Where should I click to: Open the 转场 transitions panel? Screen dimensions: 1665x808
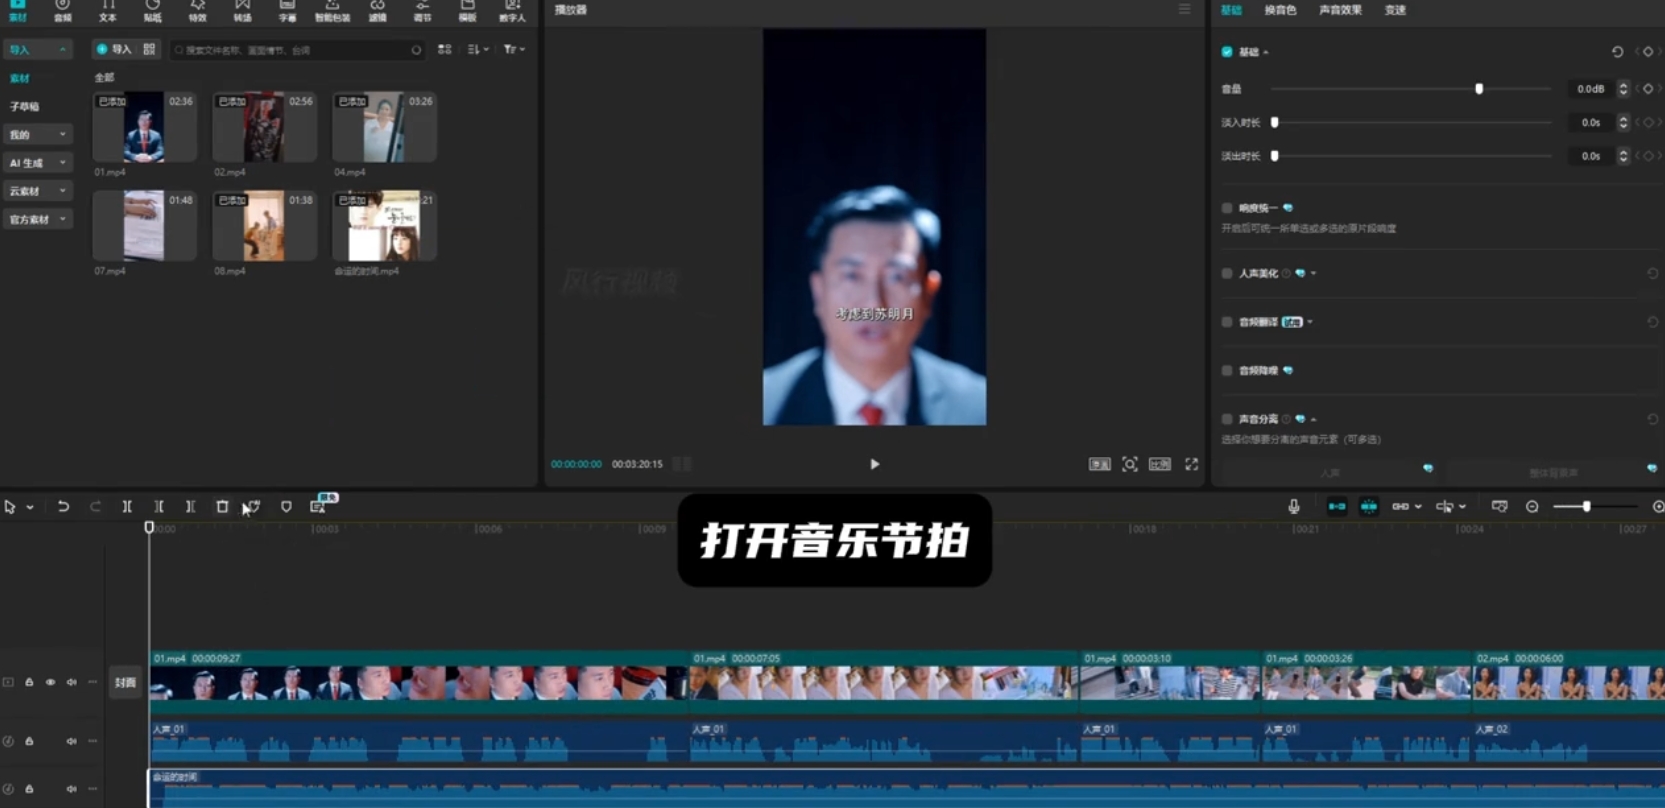242,11
